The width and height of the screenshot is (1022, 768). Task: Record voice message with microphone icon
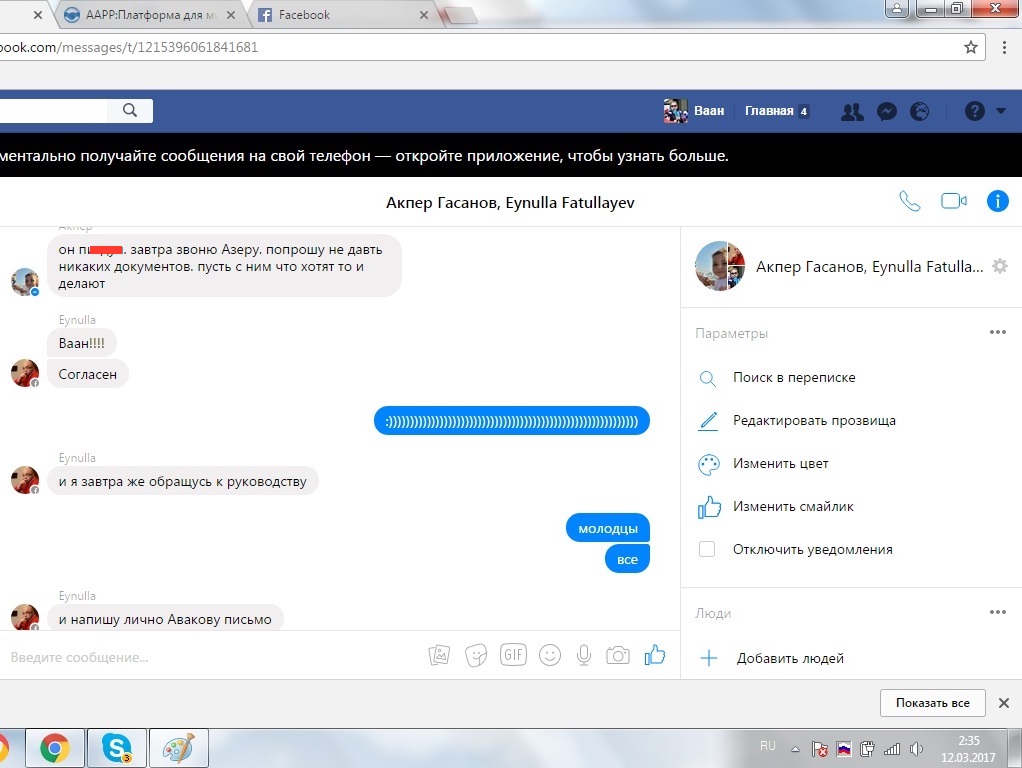pyautogui.click(x=584, y=655)
